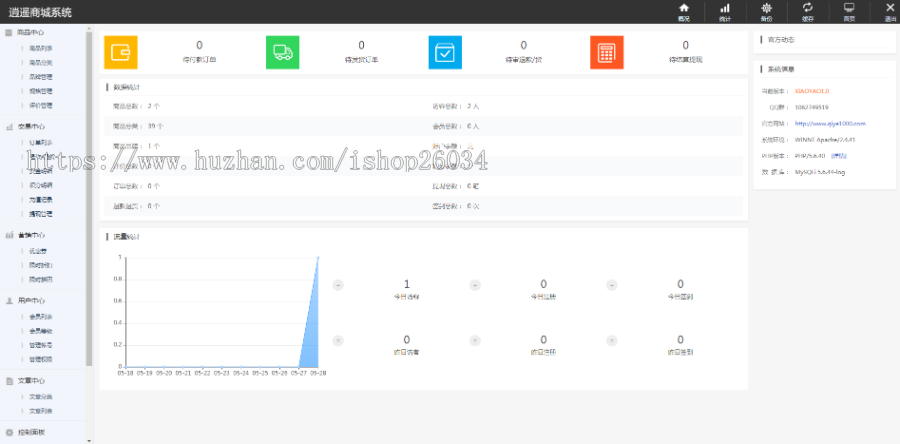
Task: Click the yellow wallet pending-payment icon
Action: [x=121, y=52]
